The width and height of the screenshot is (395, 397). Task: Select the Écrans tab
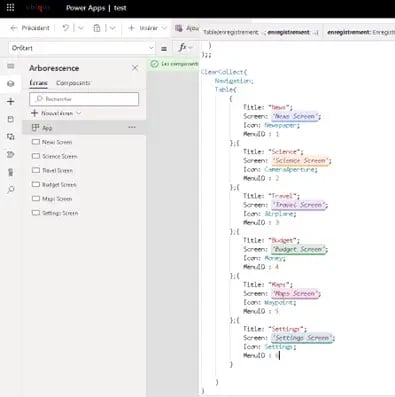(38, 83)
